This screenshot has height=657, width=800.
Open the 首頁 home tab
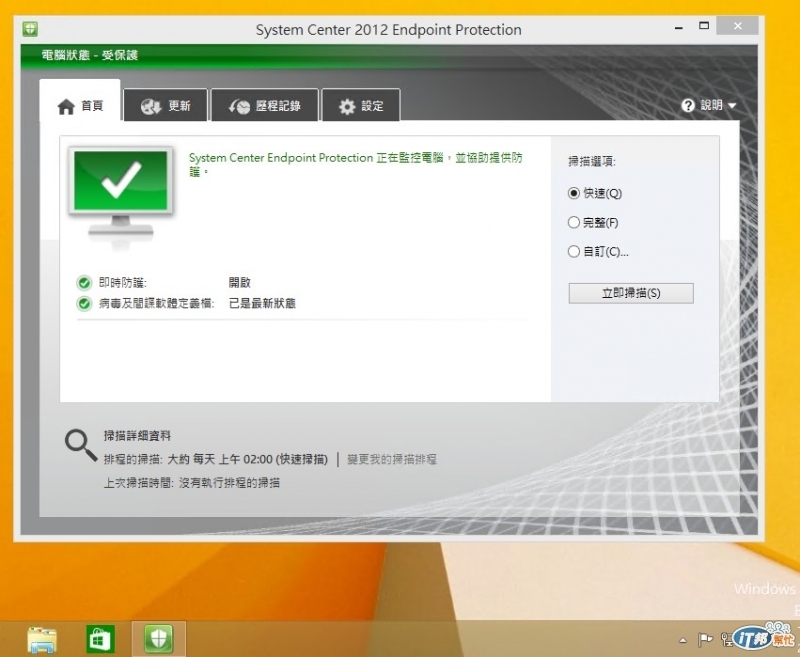coord(80,100)
